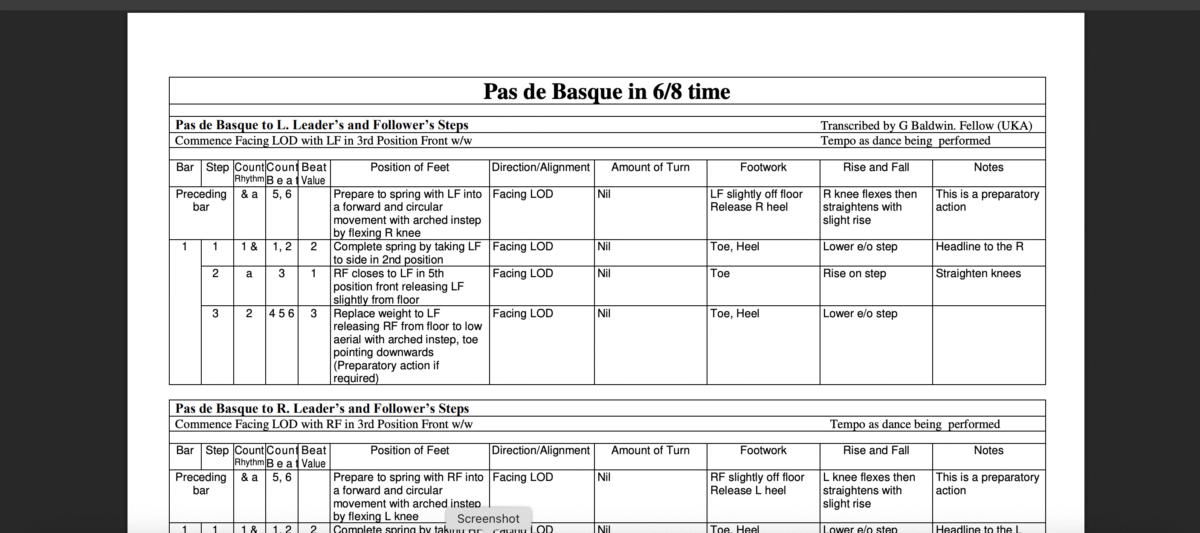The height and width of the screenshot is (533, 1200).
Task: Click the "Screenshot" tooltip label
Action: (488, 519)
